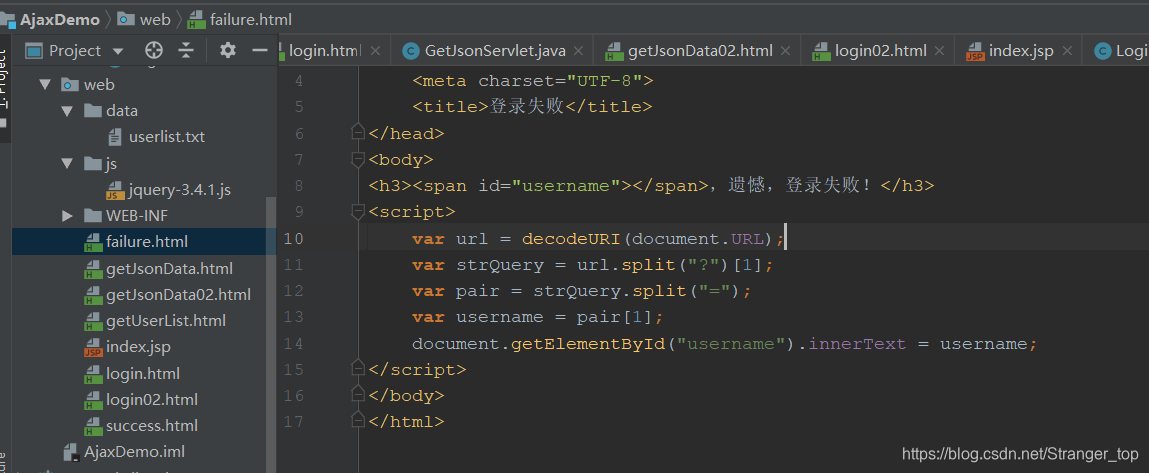Switch to the GetJsonServlet.java tab
Screen dimensions: 1149x473
tap(495, 51)
